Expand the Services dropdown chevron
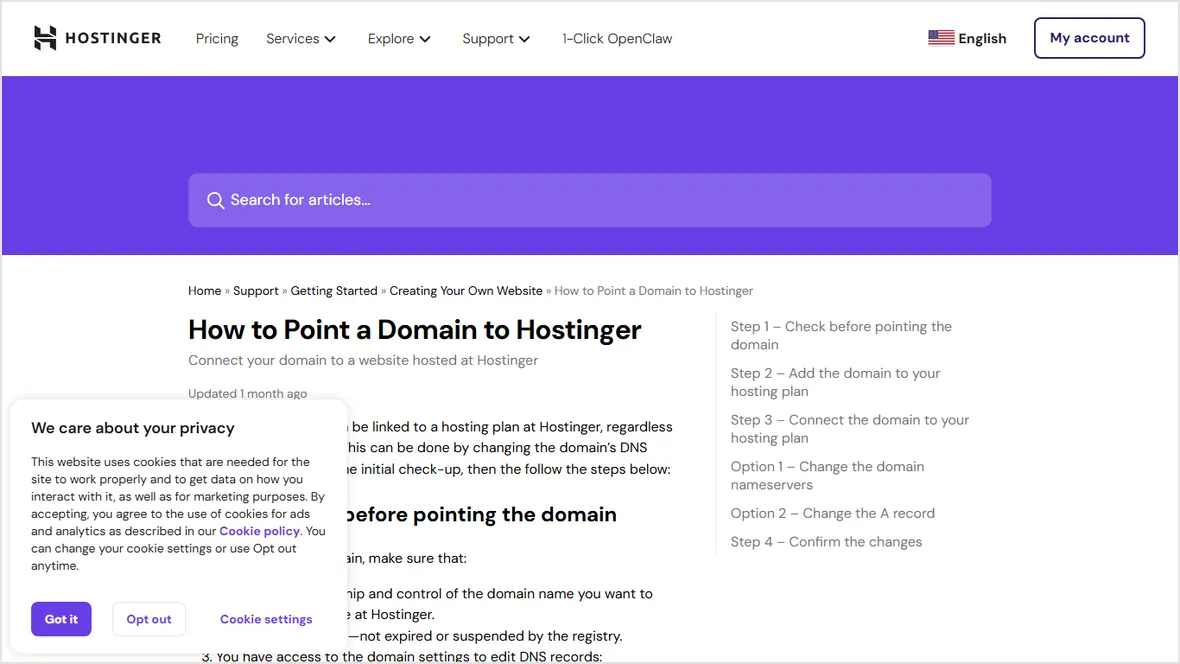The image size is (1180, 664). pyautogui.click(x=330, y=39)
